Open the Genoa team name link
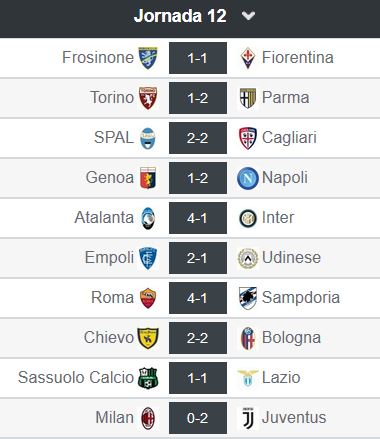This screenshot has height=439, width=380. point(110,177)
